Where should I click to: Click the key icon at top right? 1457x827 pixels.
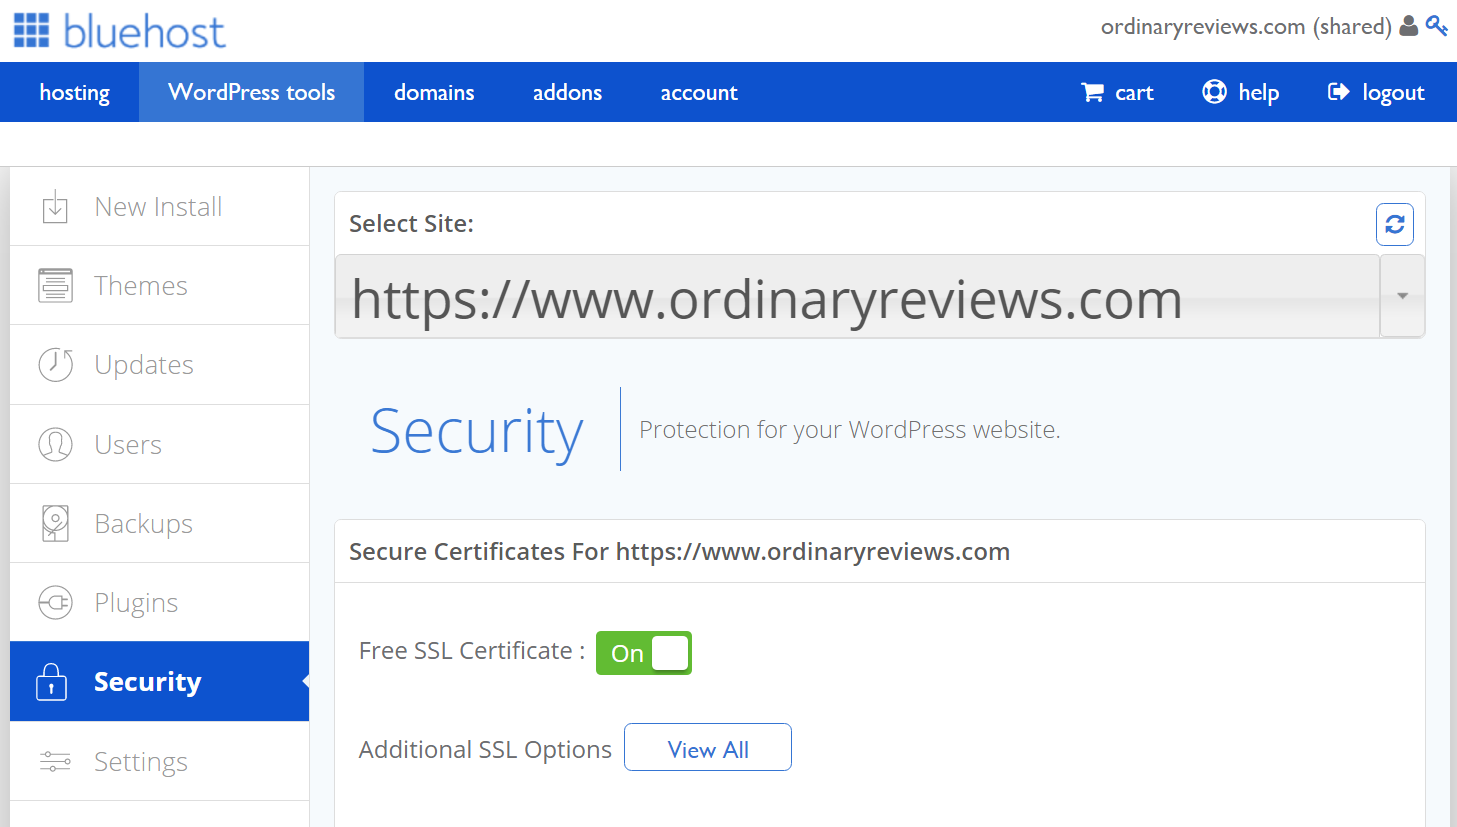point(1437,26)
